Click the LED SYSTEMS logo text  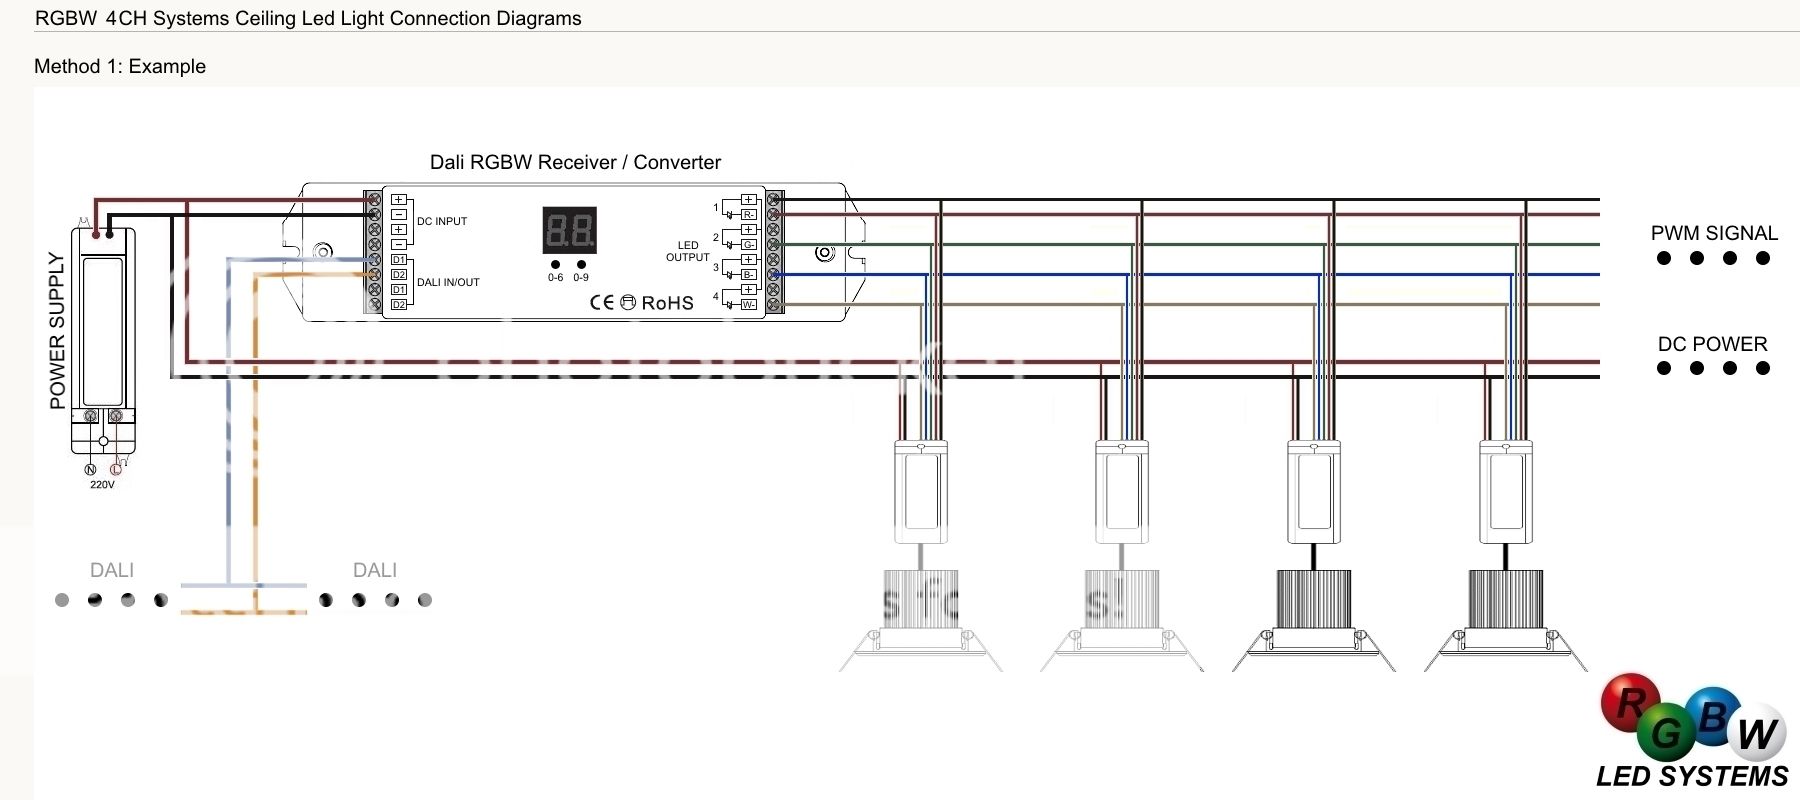[1692, 777]
